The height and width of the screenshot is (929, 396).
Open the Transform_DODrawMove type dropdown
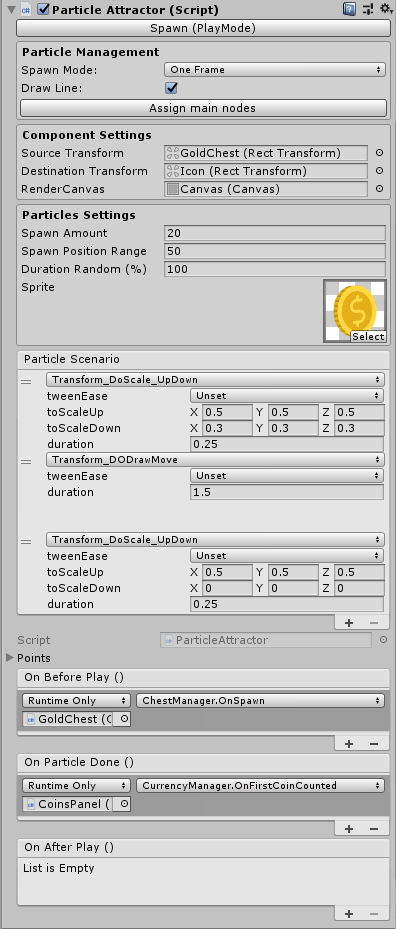click(x=215, y=459)
